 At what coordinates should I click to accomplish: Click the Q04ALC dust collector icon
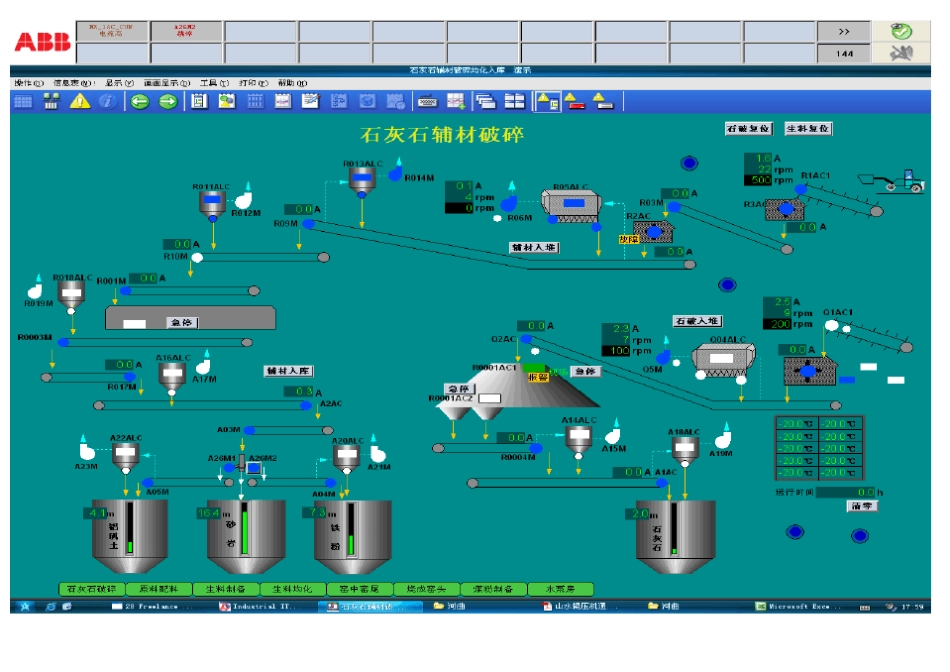pyautogui.click(x=724, y=361)
